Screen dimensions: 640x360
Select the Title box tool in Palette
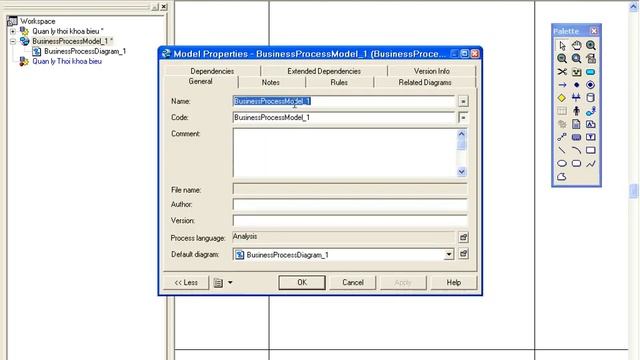click(576, 137)
